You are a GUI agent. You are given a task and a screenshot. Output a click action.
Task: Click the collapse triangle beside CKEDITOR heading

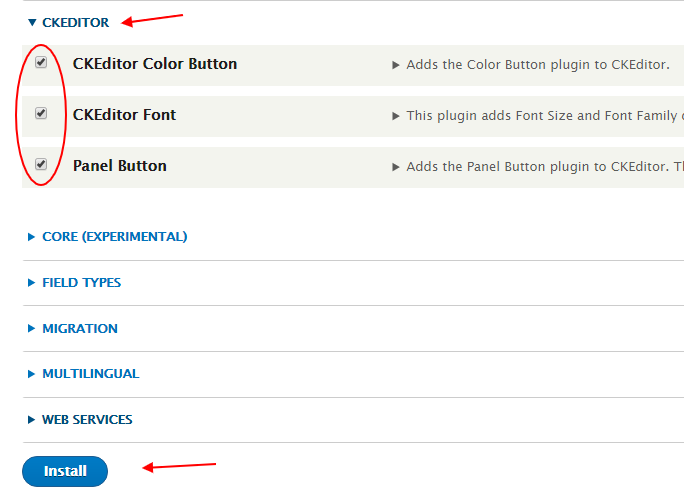pos(32,23)
